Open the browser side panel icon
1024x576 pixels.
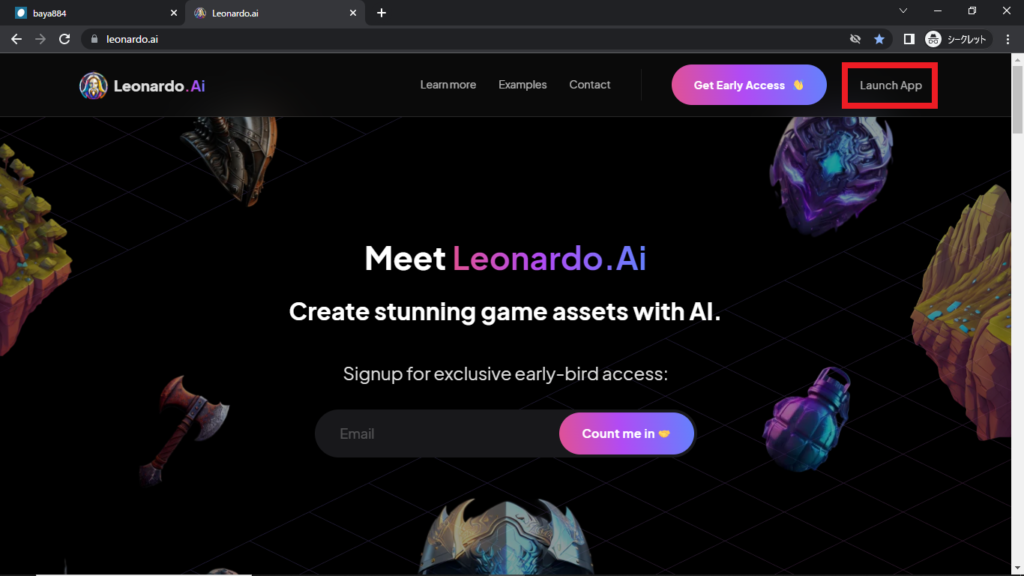[908, 39]
